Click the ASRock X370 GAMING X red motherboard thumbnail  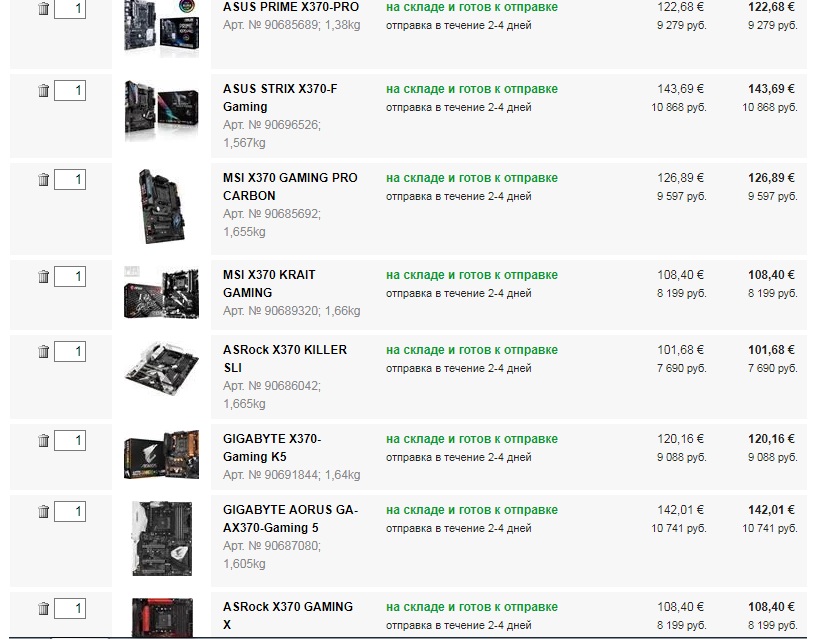pyautogui.click(x=162, y=618)
